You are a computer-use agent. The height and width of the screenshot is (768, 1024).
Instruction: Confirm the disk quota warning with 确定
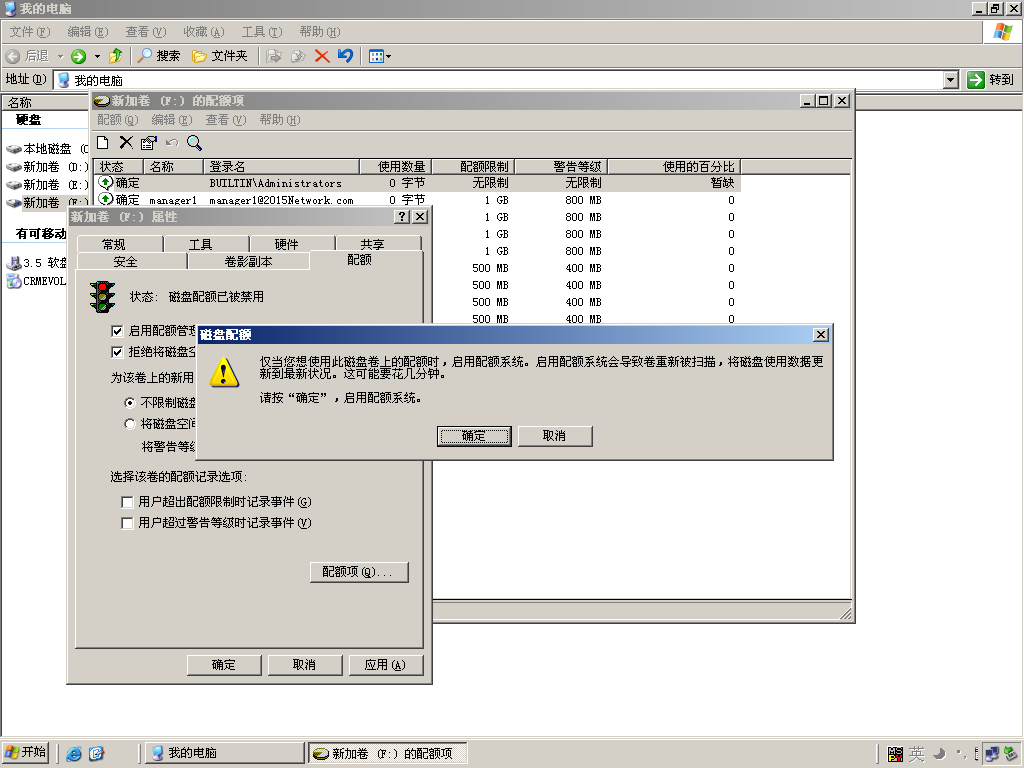474,436
